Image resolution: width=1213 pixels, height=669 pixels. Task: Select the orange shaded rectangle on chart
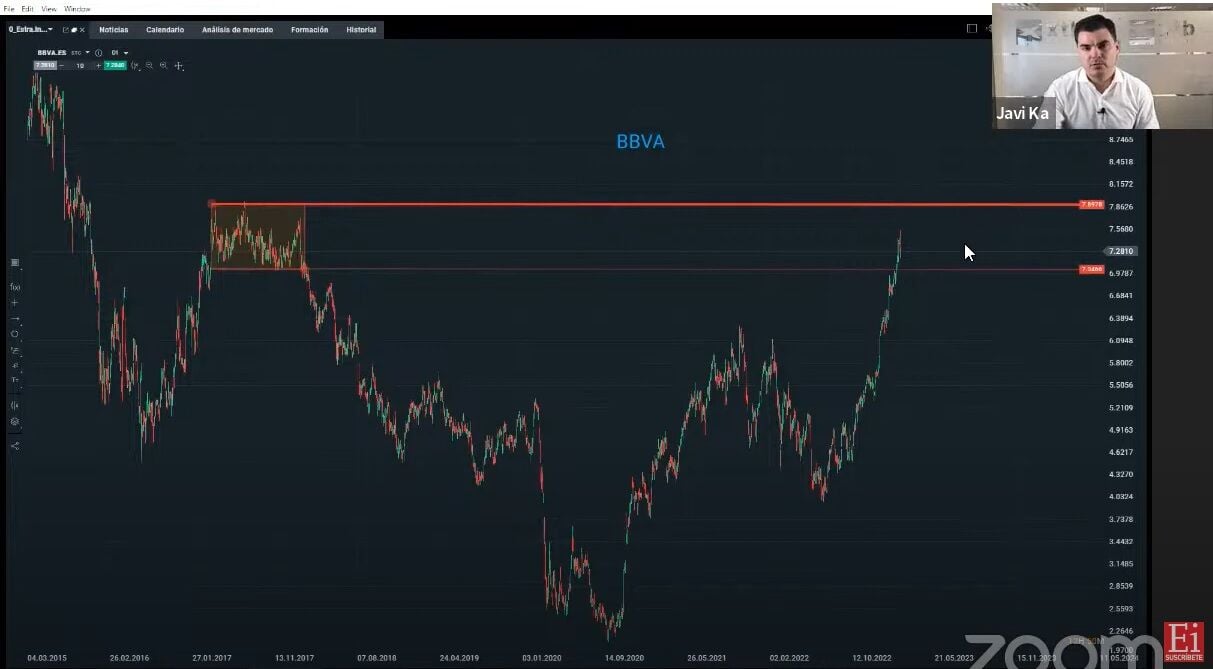click(257, 236)
